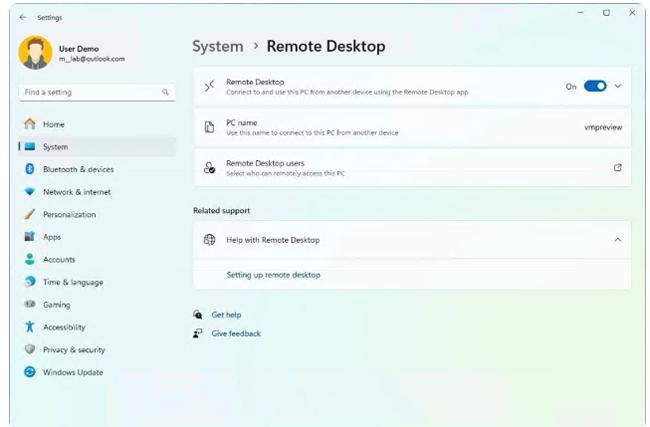Click the Find a setting search box

tap(88, 92)
